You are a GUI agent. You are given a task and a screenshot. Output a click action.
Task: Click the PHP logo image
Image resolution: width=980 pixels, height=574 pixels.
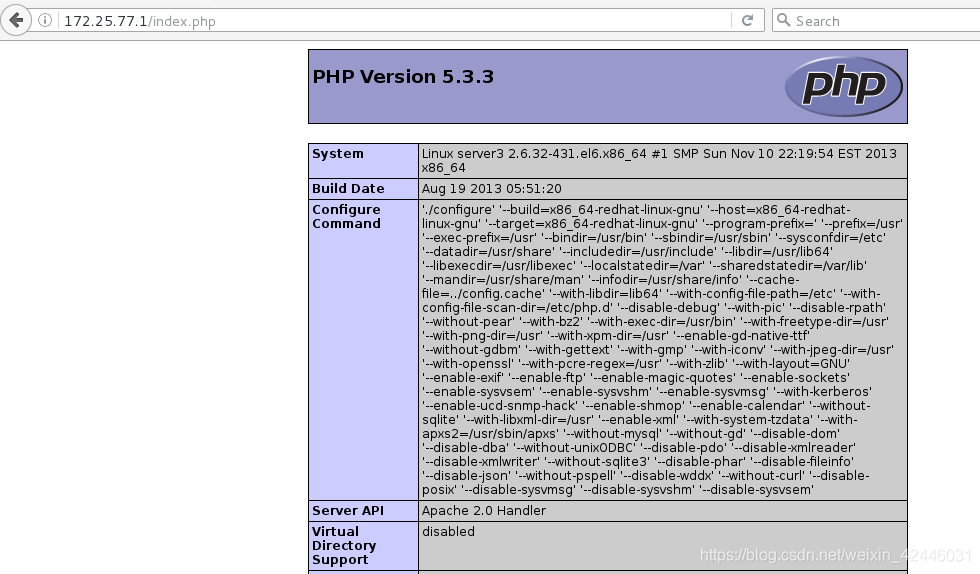point(844,86)
